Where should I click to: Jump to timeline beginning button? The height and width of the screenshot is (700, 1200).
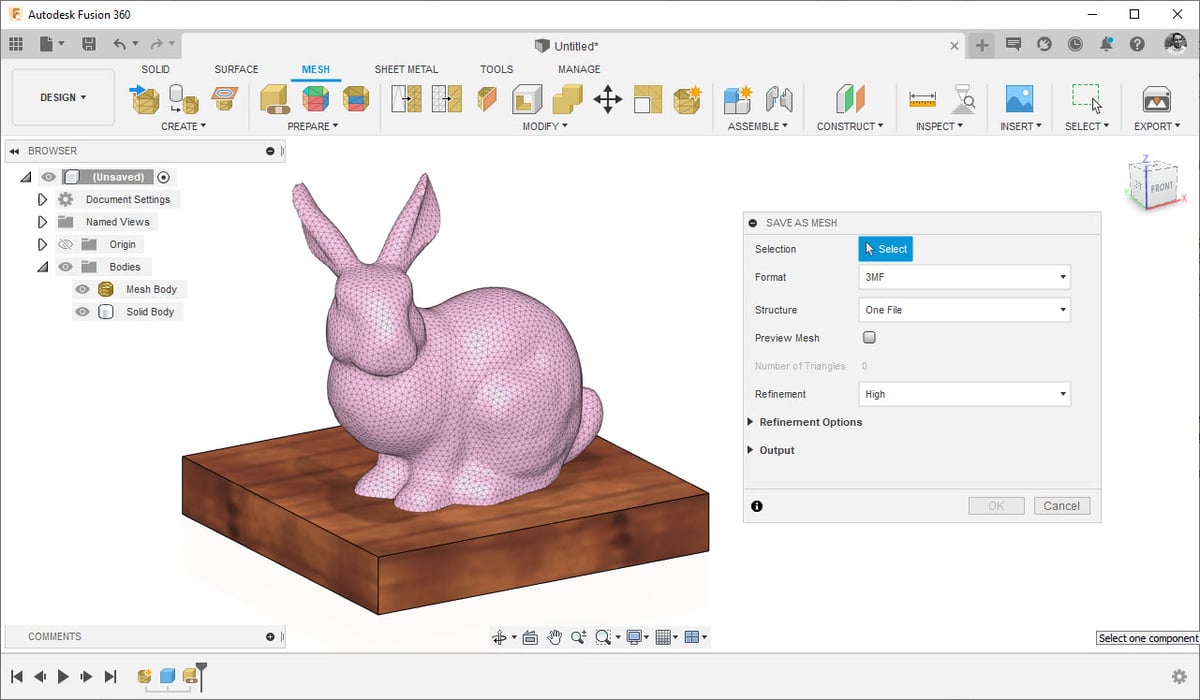coord(16,677)
